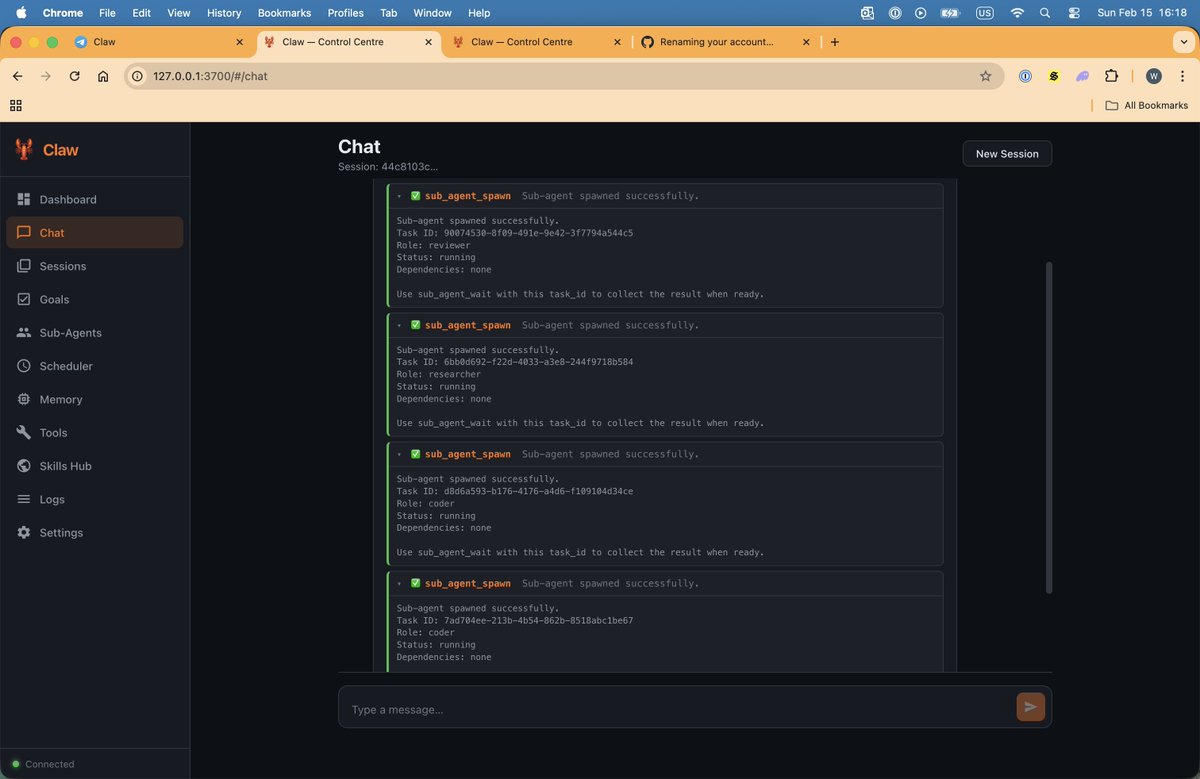
Task: Open Spotlight search in menu bar
Action: [x=1045, y=13]
